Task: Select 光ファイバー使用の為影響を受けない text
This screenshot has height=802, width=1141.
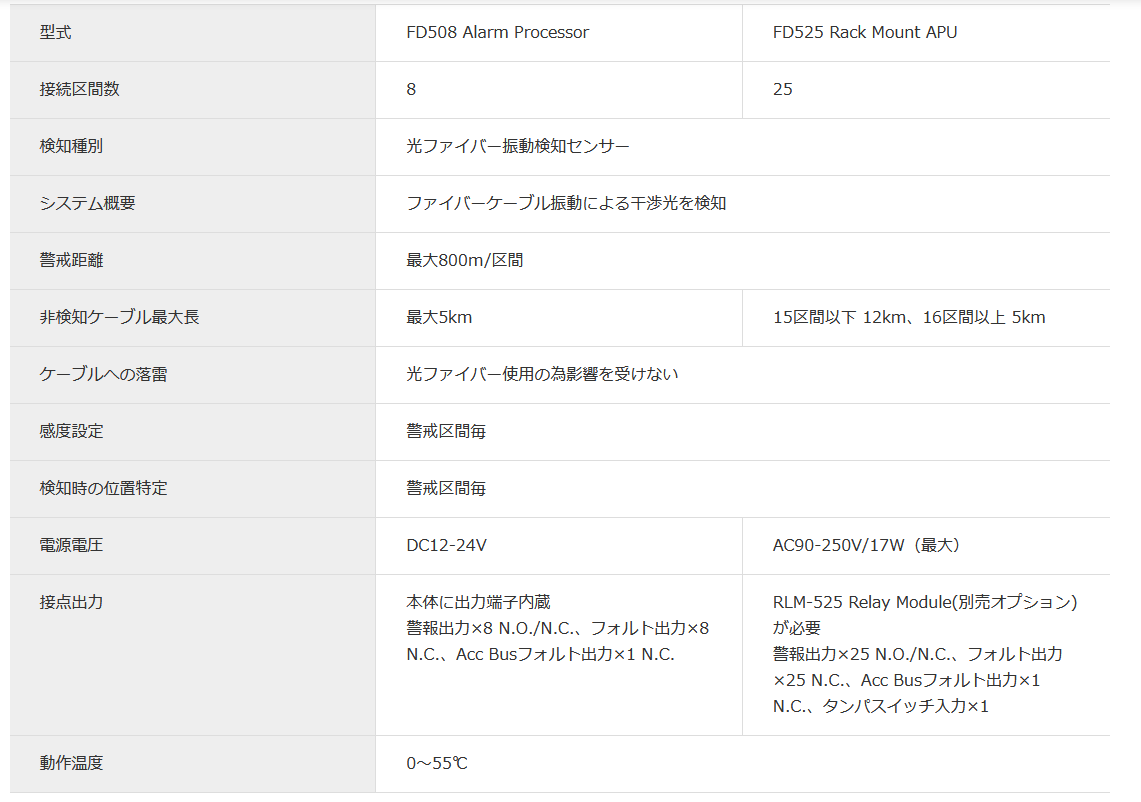Action: pyautogui.click(x=542, y=374)
